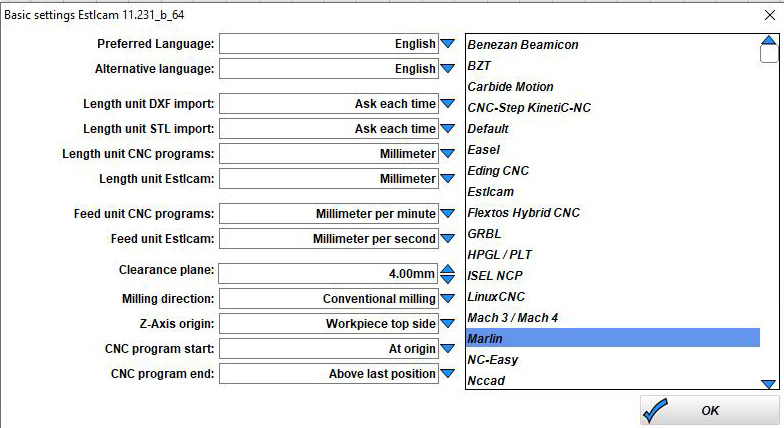784x428 pixels.
Task: Open the Milling direction dropdown arrow
Action: point(448,299)
